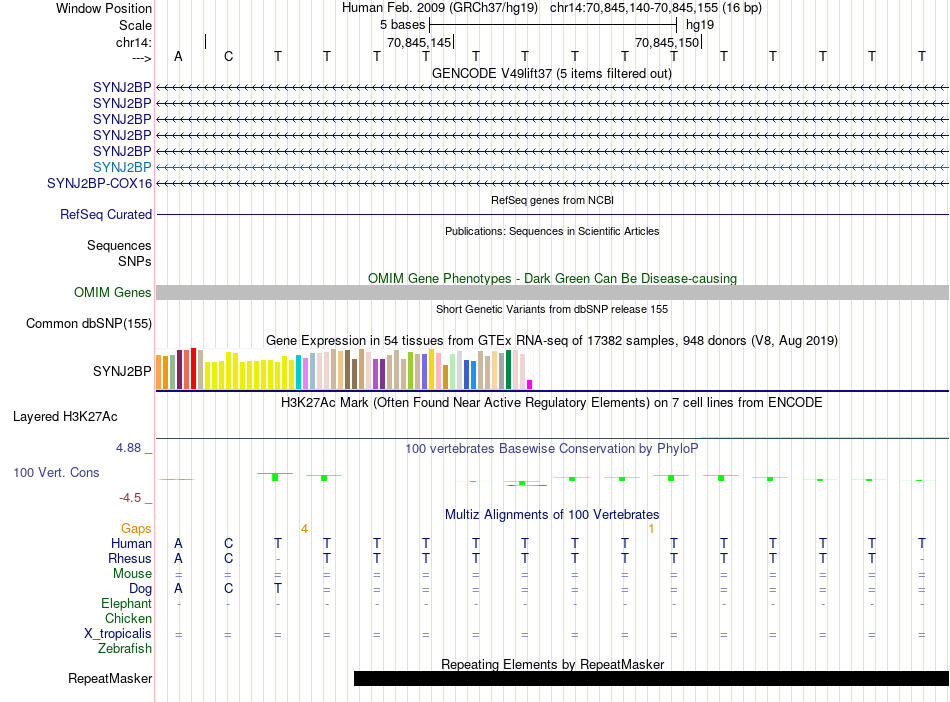Viewport: 950px width, 702px height.
Task: Click the dark green GTEx expression bar
Action: point(508,369)
